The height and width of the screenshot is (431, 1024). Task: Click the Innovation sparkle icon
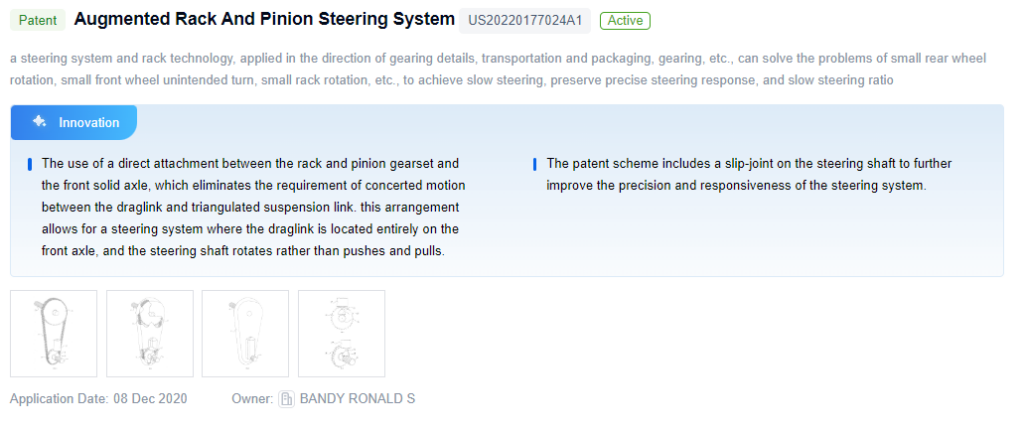pos(40,122)
